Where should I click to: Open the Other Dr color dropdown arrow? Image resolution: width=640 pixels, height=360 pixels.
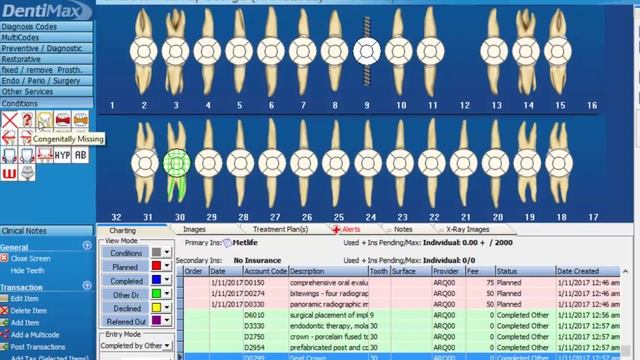click(x=167, y=293)
